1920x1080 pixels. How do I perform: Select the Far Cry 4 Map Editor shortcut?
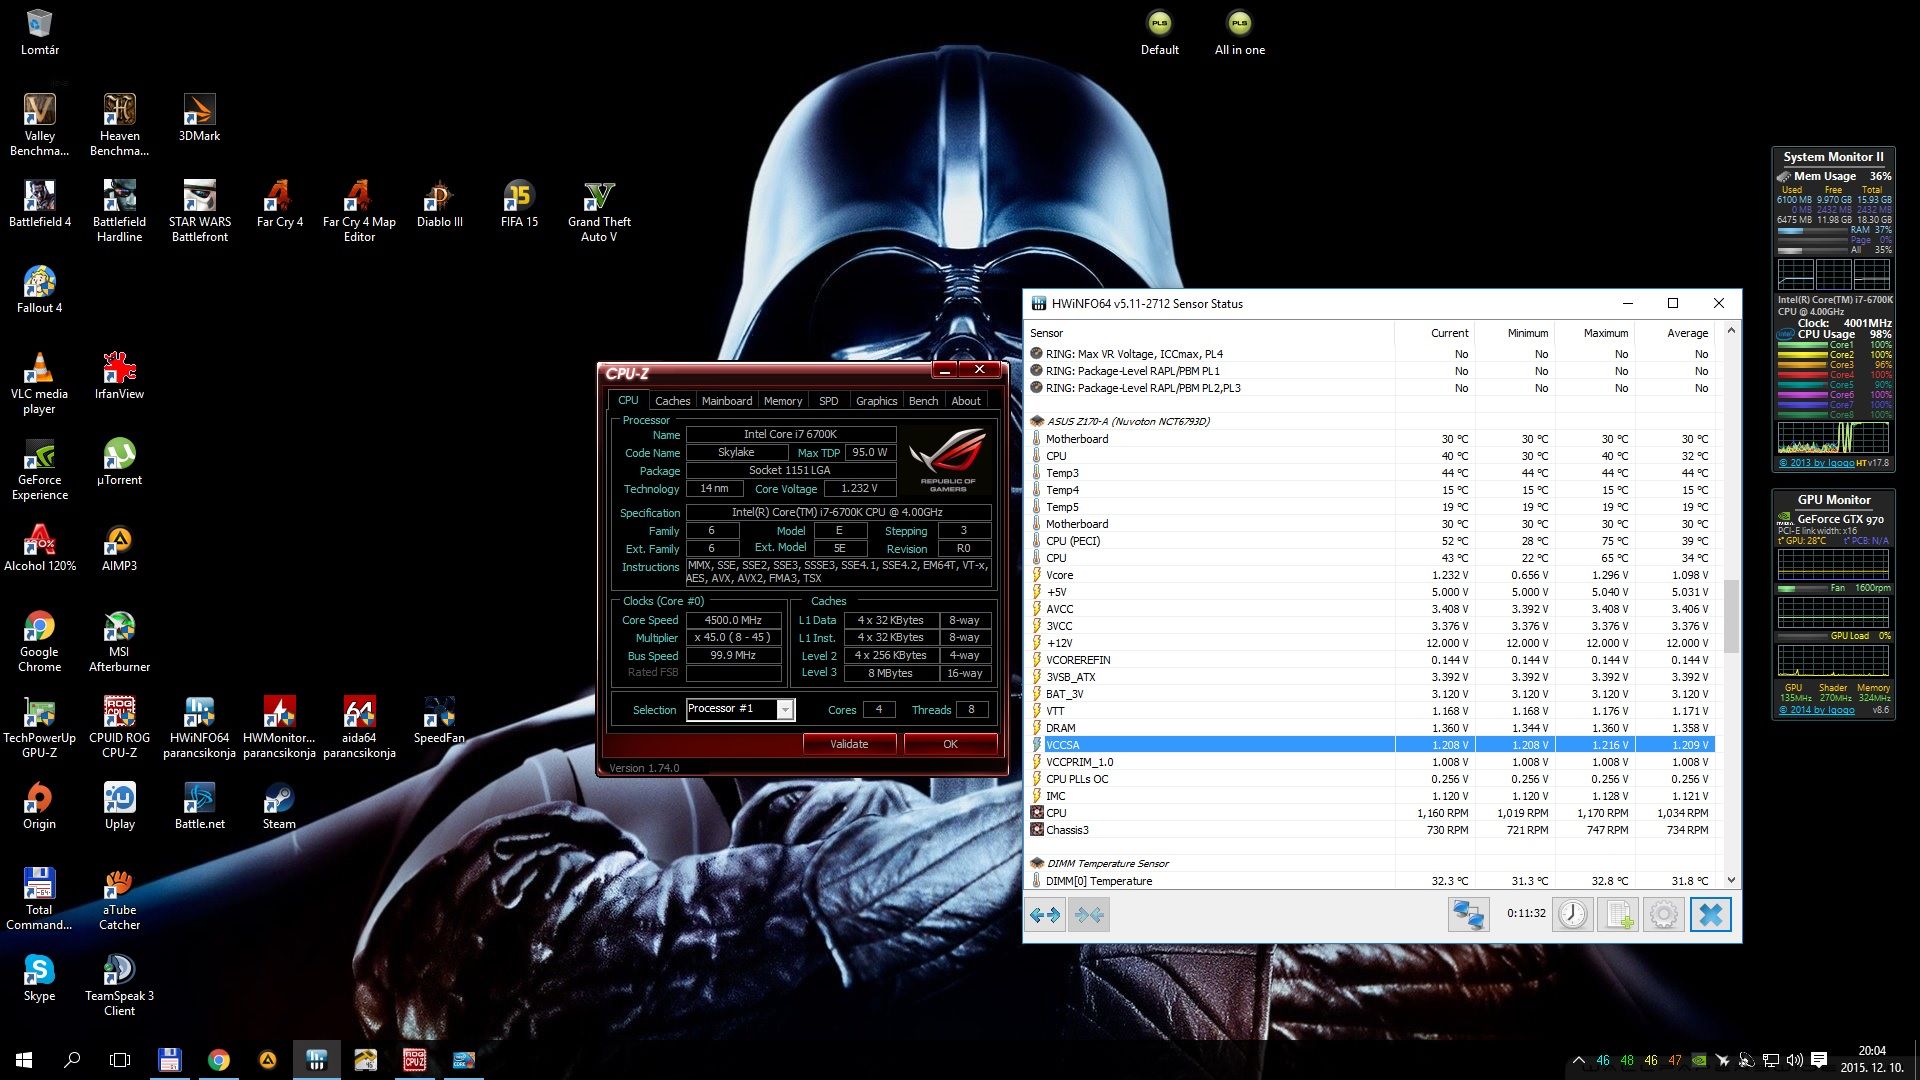[x=359, y=211]
